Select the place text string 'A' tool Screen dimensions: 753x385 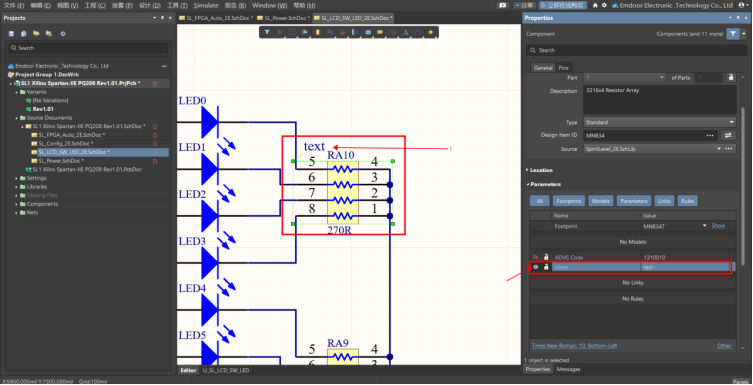pyautogui.click(x=405, y=32)
